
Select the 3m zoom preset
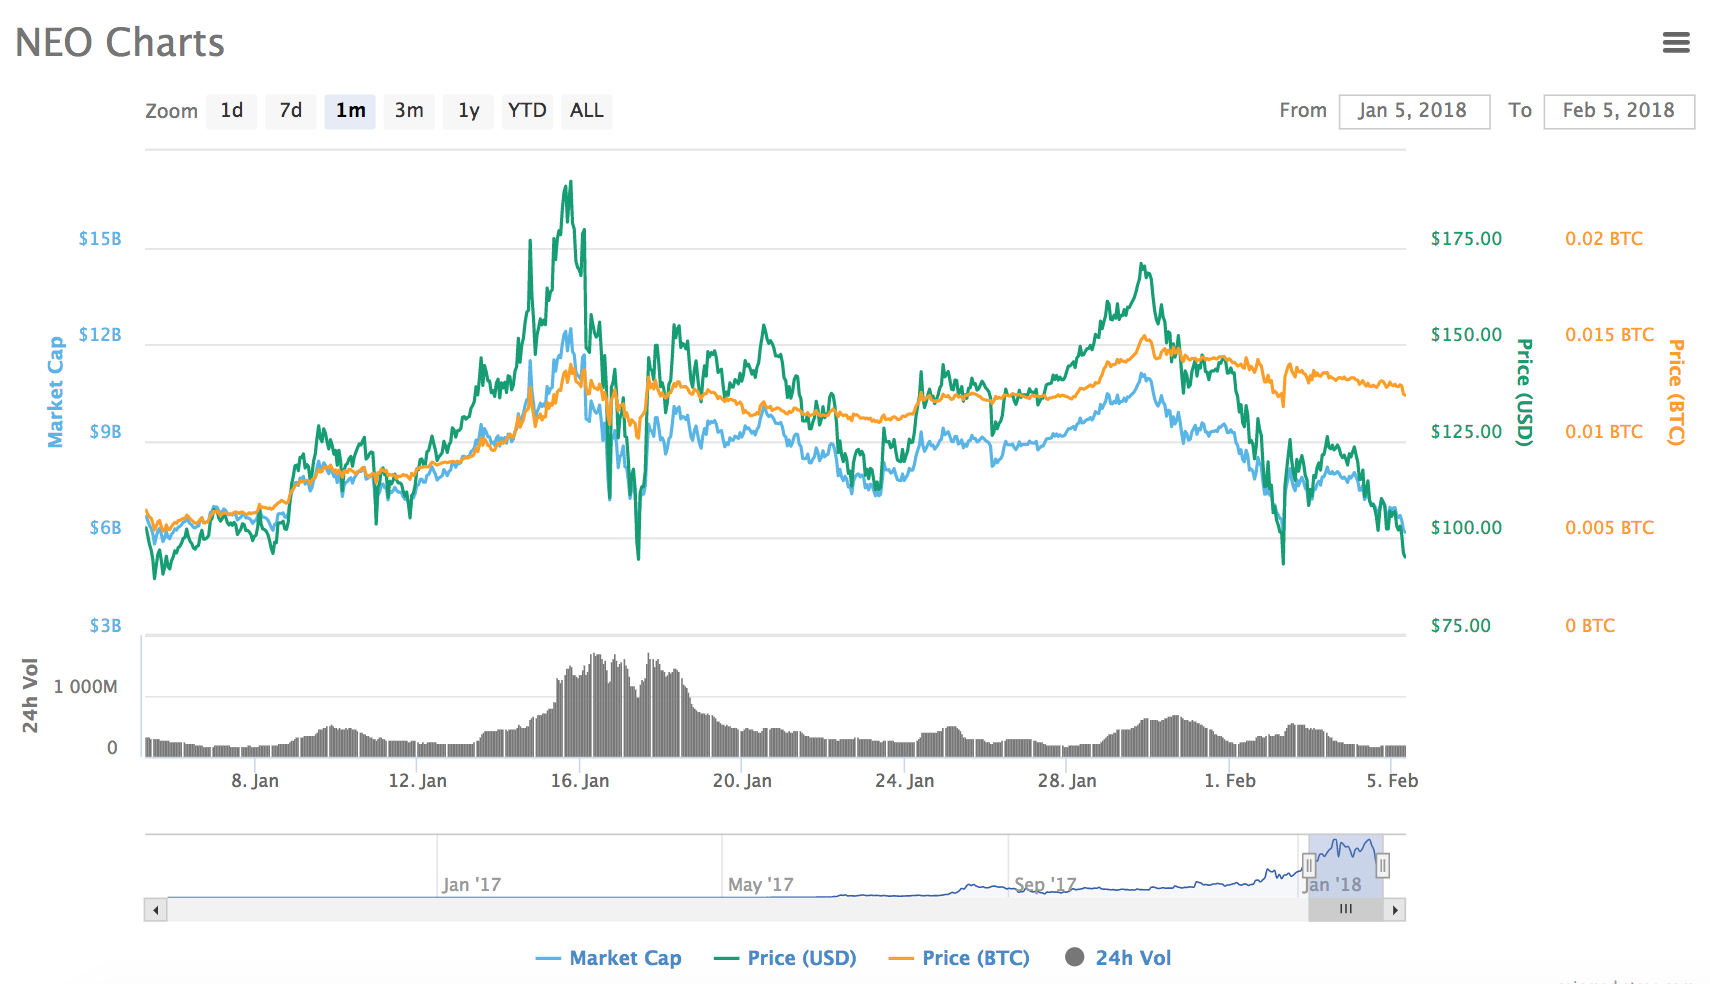pos(409,111)
